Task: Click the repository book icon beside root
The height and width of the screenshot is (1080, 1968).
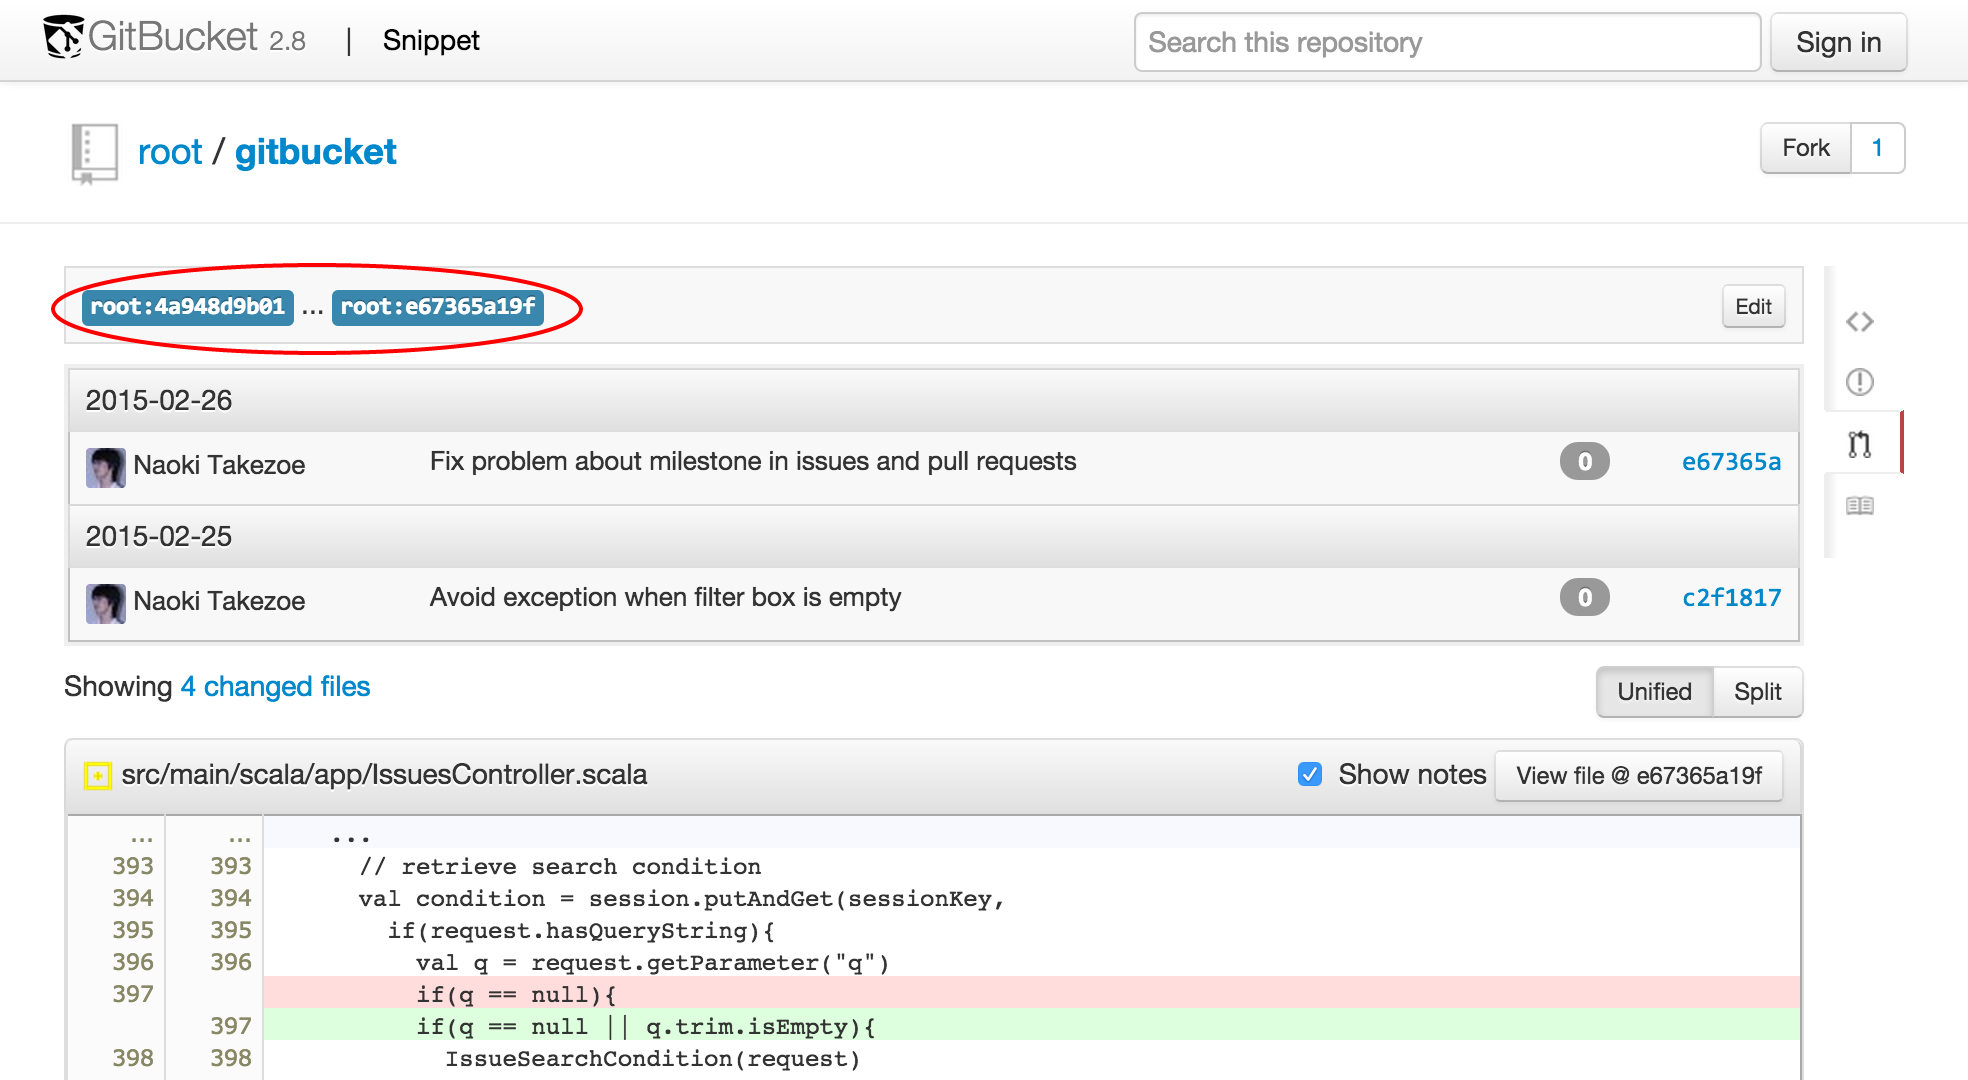Action: (x=94, y=153)
